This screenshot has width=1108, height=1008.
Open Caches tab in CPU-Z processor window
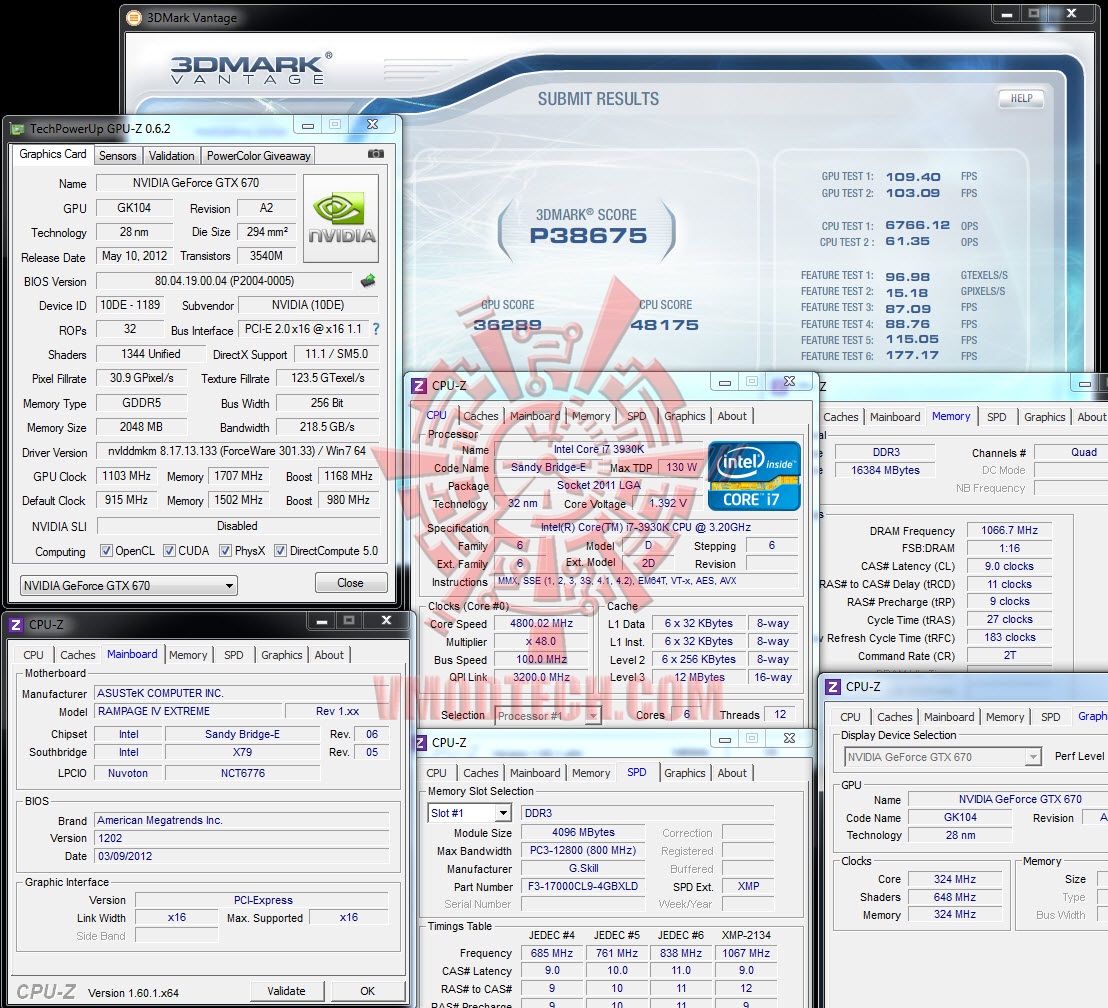coord(481,416)
